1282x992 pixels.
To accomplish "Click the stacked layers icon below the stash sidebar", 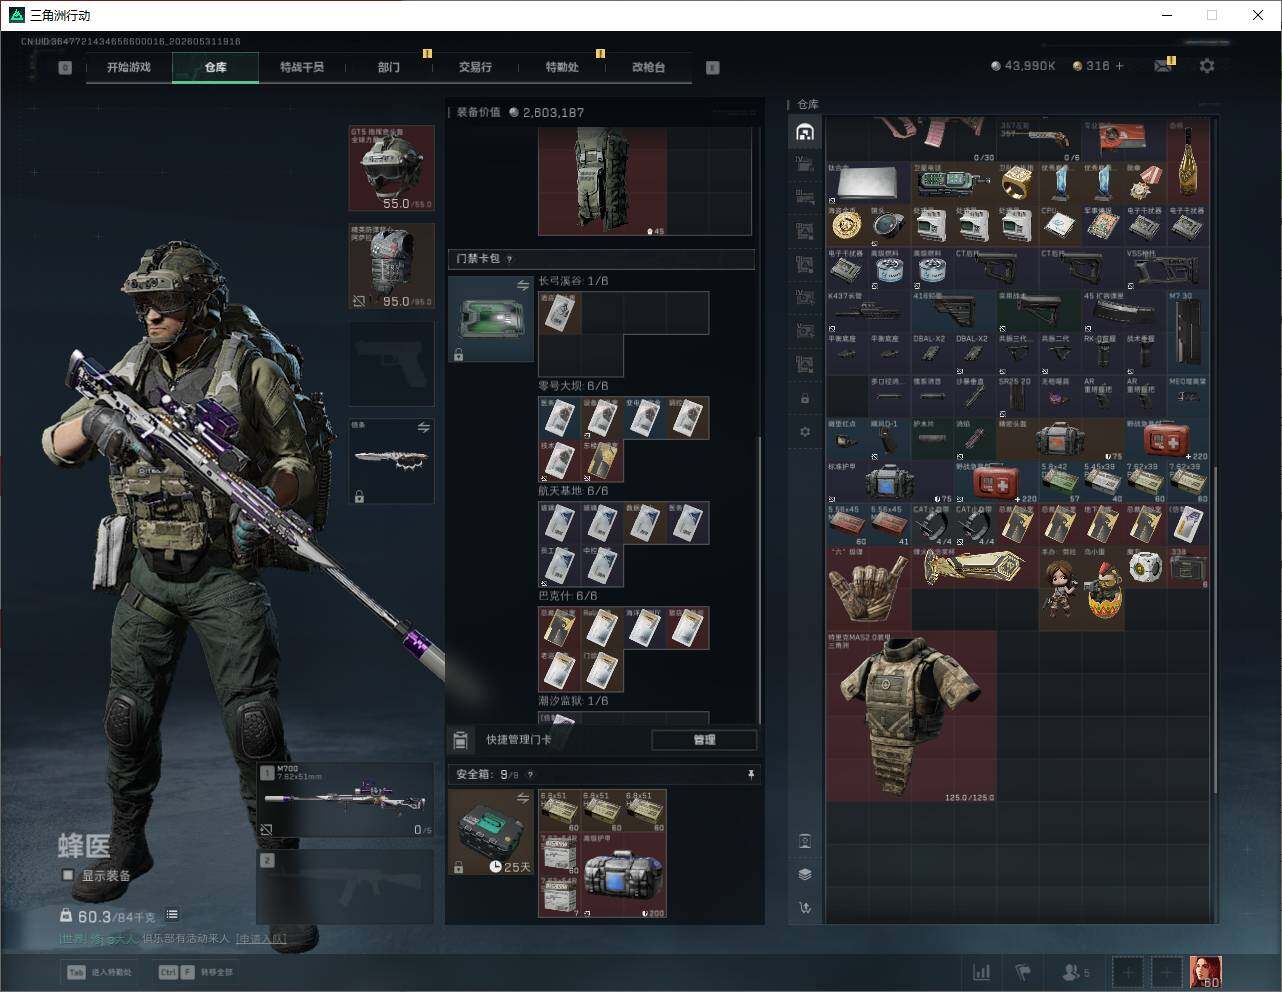I will point(805,874).
